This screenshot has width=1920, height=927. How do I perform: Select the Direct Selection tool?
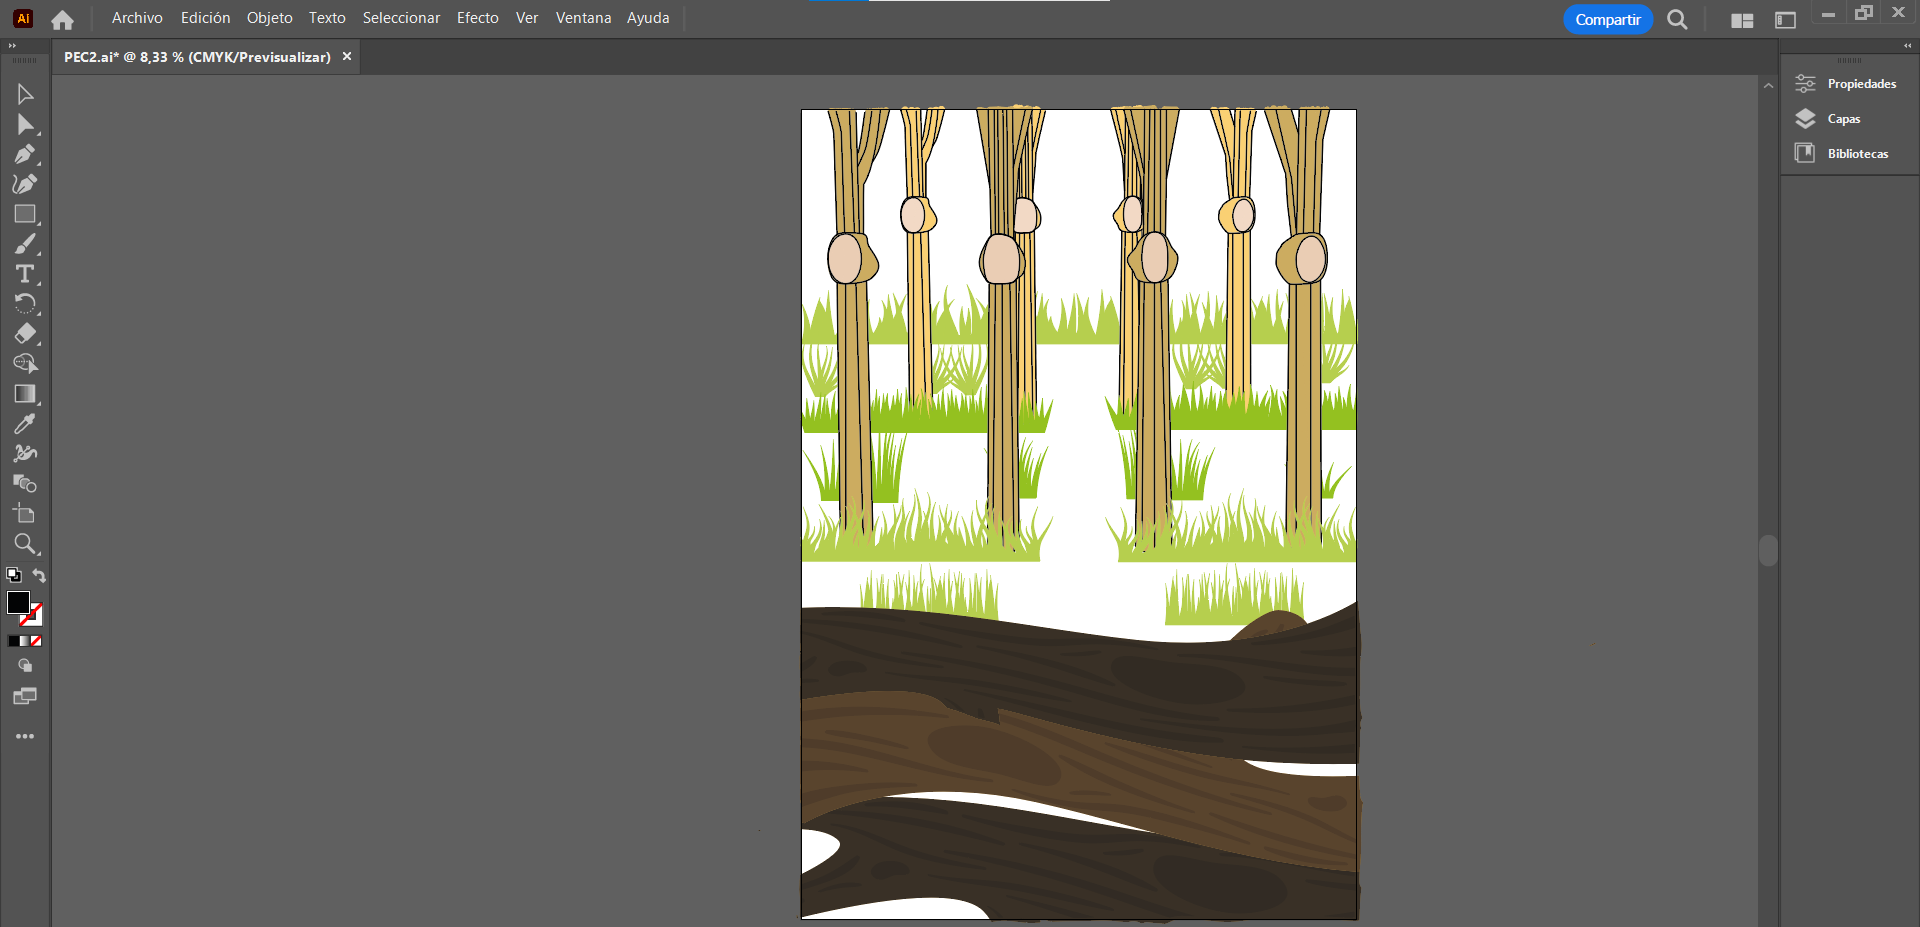point(25,124)
